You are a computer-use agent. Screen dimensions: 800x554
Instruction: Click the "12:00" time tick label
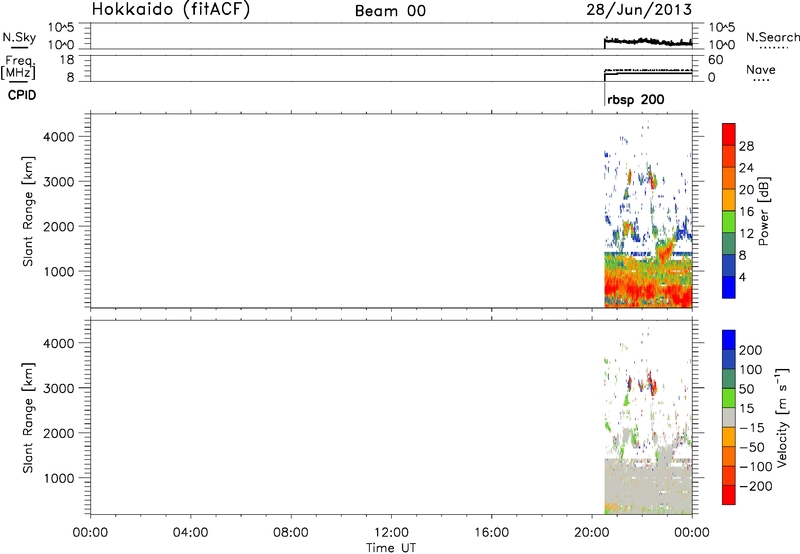point(391,533)
